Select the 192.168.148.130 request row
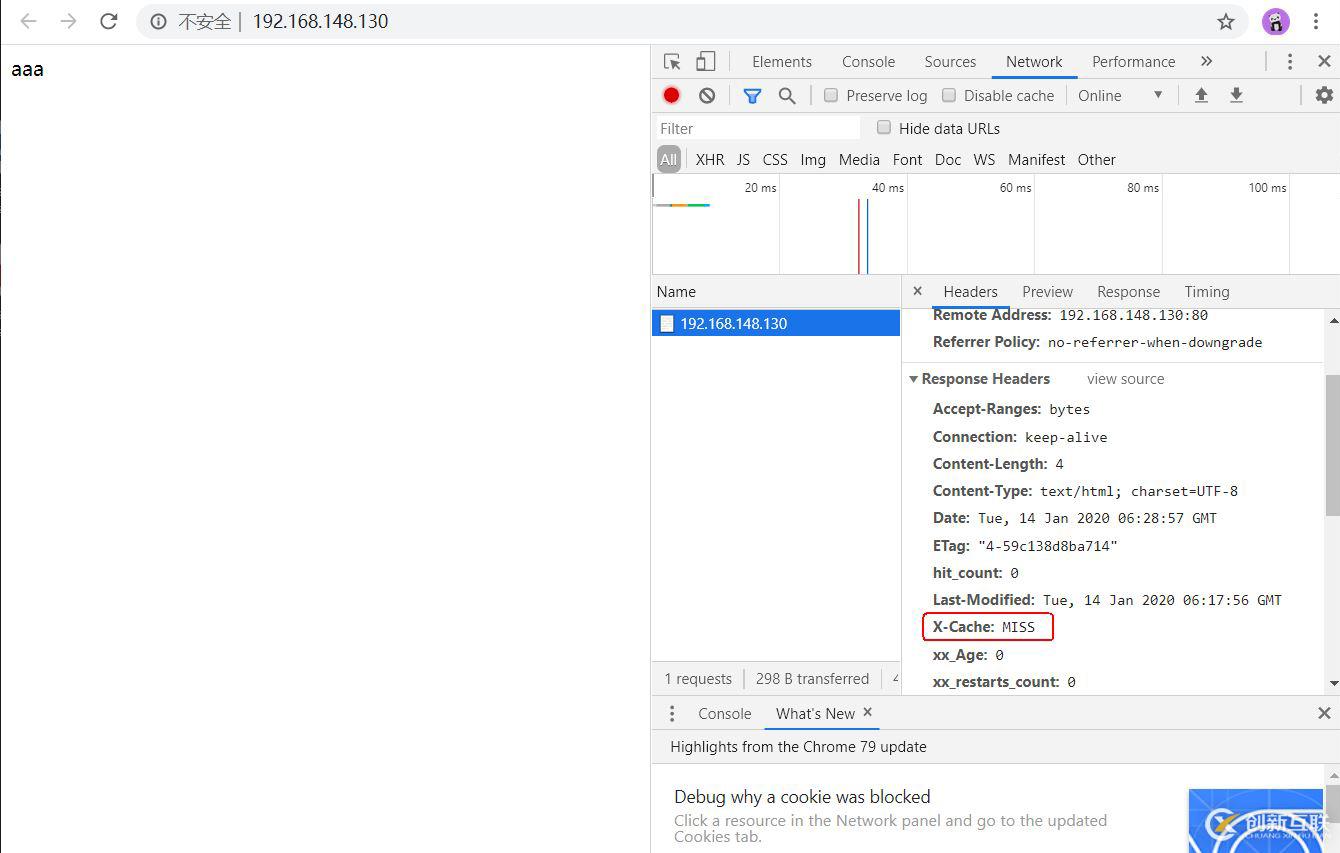Image resolution: width=1340 pixels, height=853 pixels. click(776, 323)
